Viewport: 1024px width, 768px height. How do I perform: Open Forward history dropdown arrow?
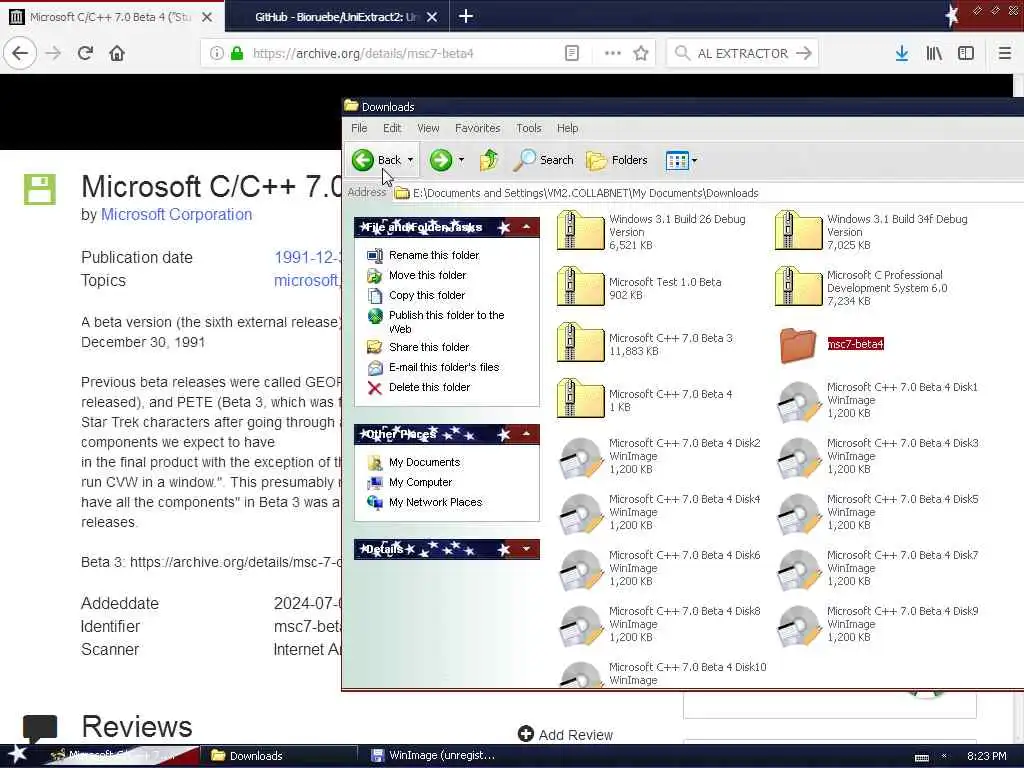pyautogui.click(x=461, y=160)
